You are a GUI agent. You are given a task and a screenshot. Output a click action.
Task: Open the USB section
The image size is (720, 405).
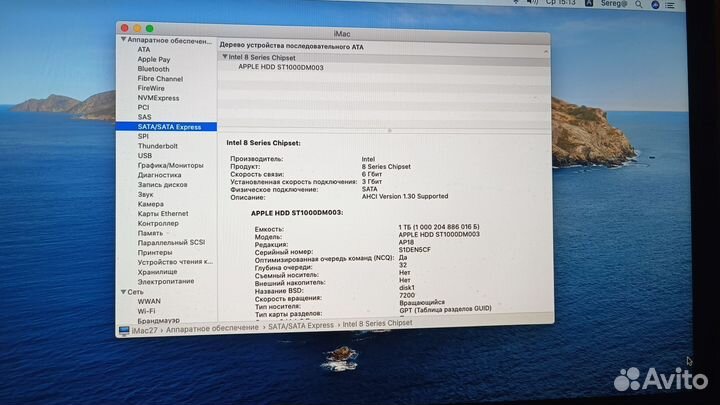tap(145, 156)
